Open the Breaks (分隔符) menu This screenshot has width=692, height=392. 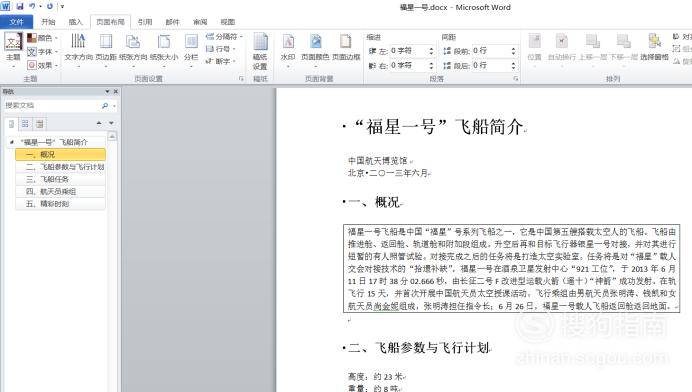pos(224,37)
